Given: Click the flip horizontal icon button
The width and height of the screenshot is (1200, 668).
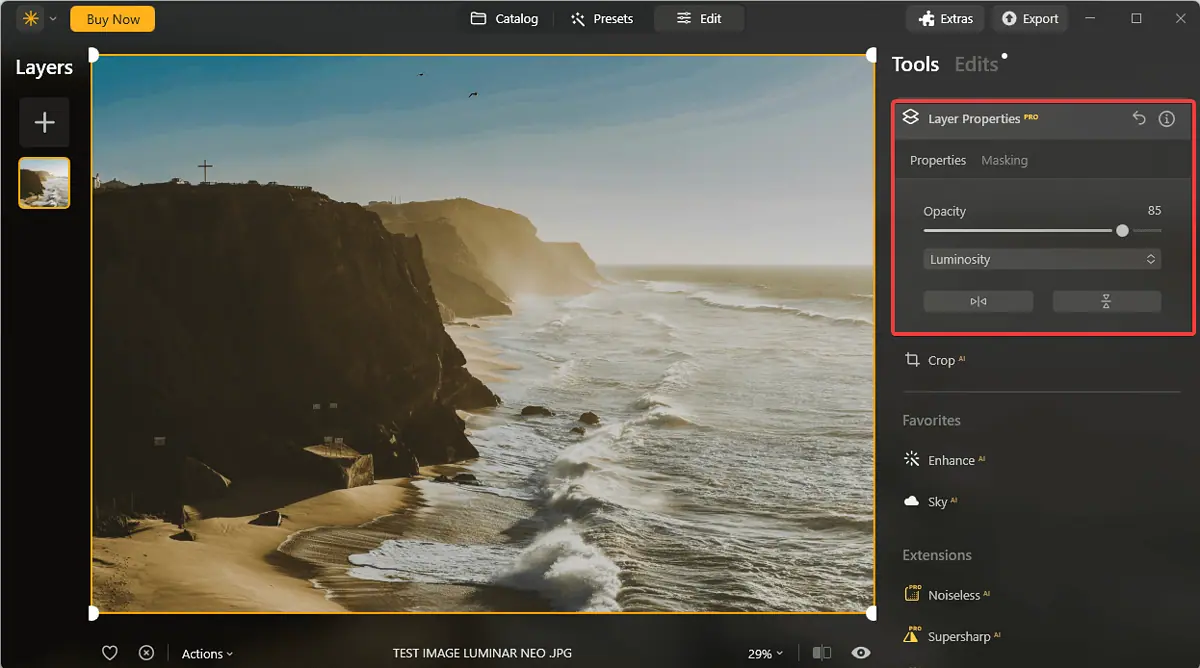Looking at the screenshot, I should click(x=978, y=301).
